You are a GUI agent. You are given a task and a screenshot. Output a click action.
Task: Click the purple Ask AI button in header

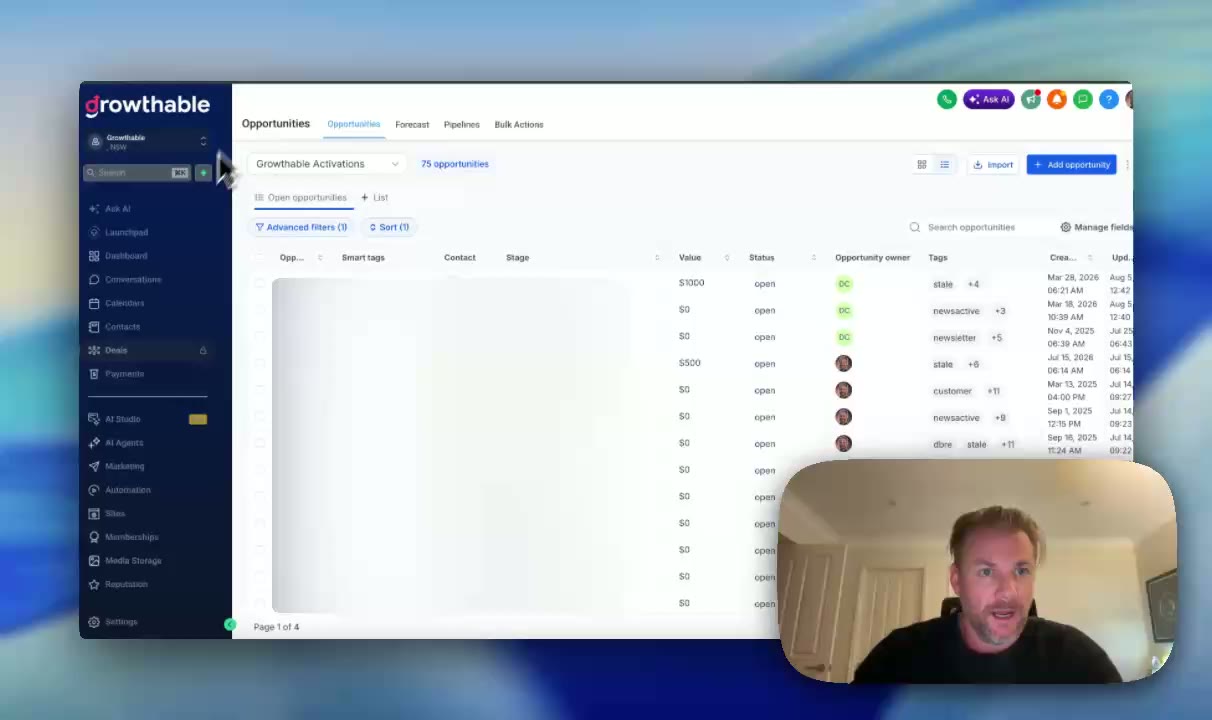989,99
